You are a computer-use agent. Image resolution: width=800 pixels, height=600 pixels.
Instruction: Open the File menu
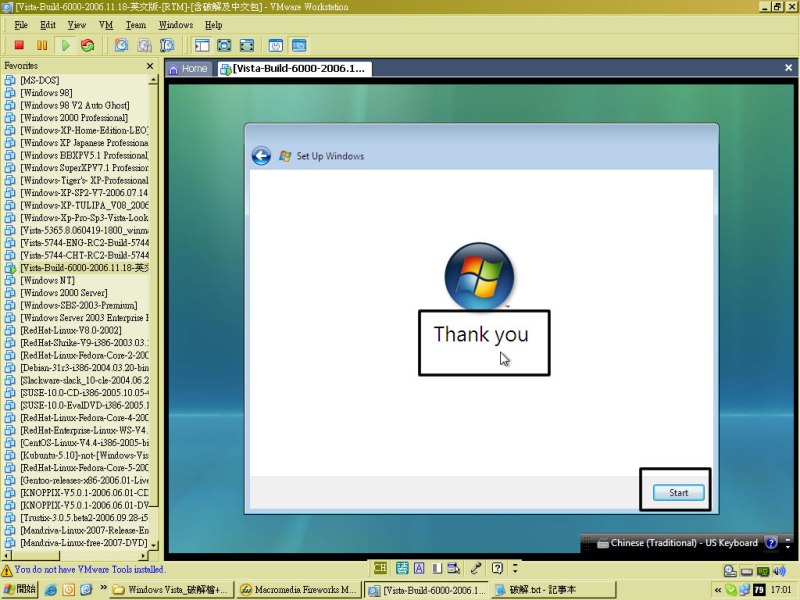point(21,25)
